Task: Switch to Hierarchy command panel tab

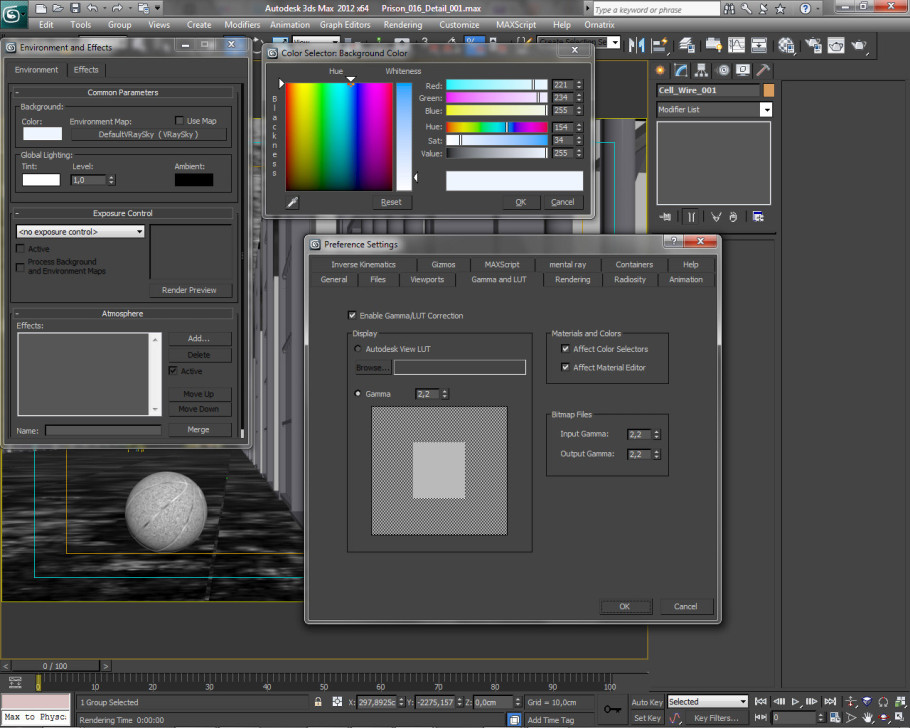Action: pos(702,70)
